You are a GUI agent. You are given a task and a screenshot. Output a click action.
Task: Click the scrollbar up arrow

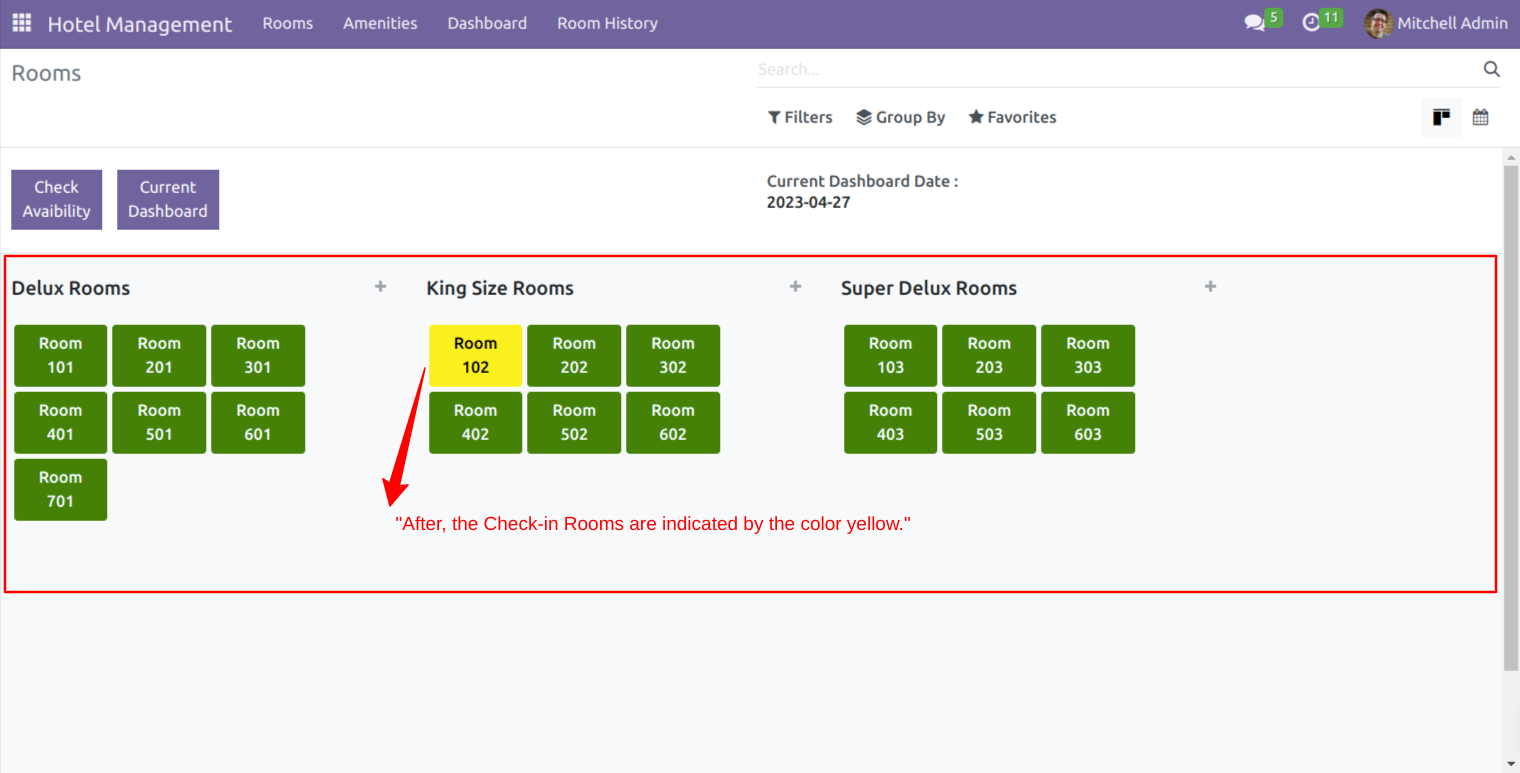coord(1511,157)
